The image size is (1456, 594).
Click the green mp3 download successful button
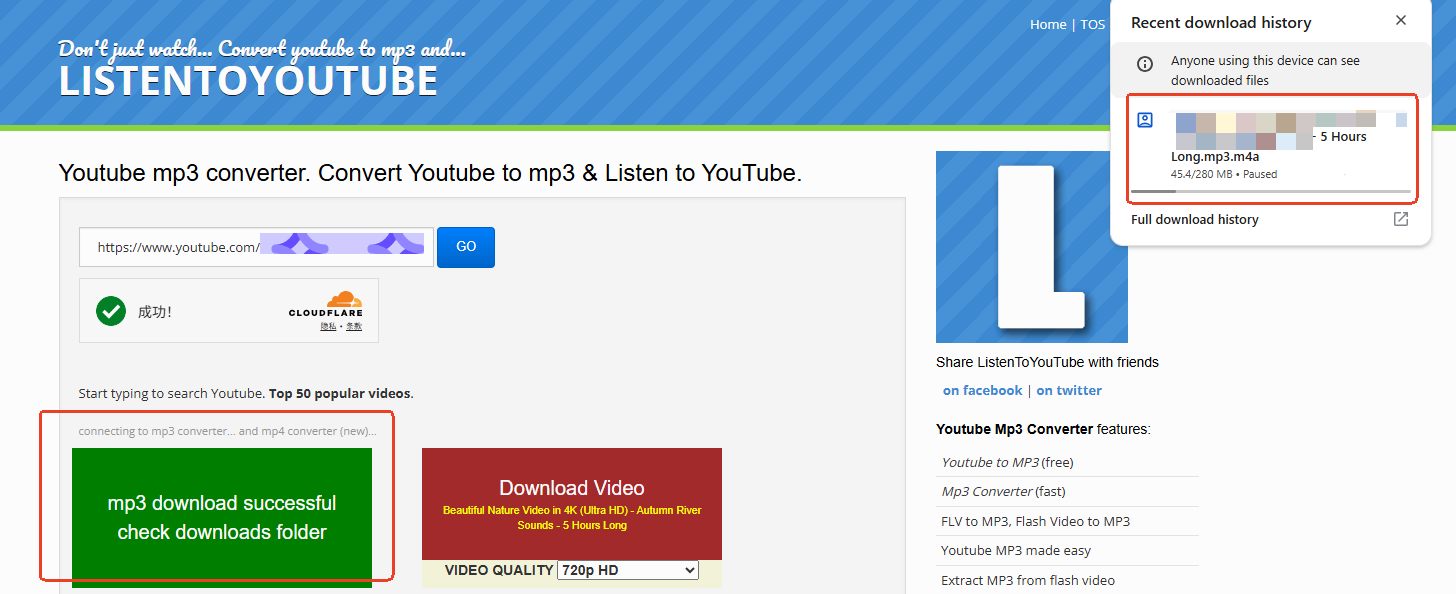[222, 517]
